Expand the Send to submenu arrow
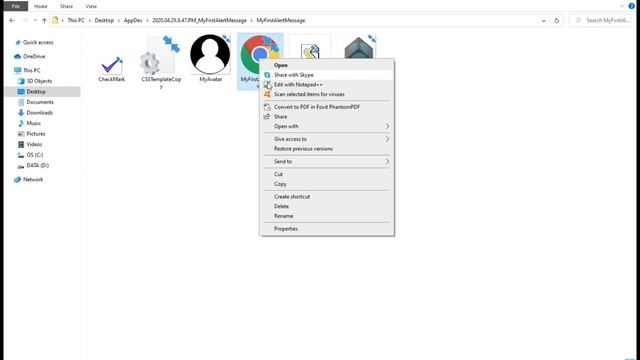Viewport: 640px width, 360px height. (x=387, y=162)
